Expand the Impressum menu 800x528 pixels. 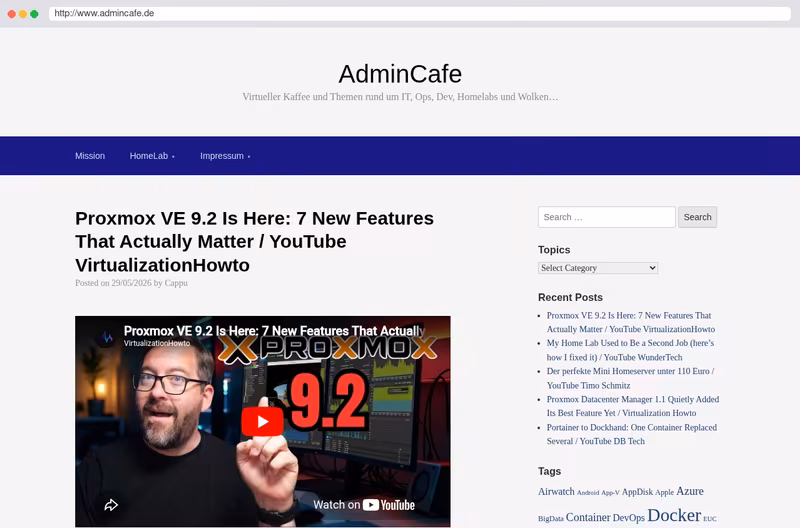point(225,156)
